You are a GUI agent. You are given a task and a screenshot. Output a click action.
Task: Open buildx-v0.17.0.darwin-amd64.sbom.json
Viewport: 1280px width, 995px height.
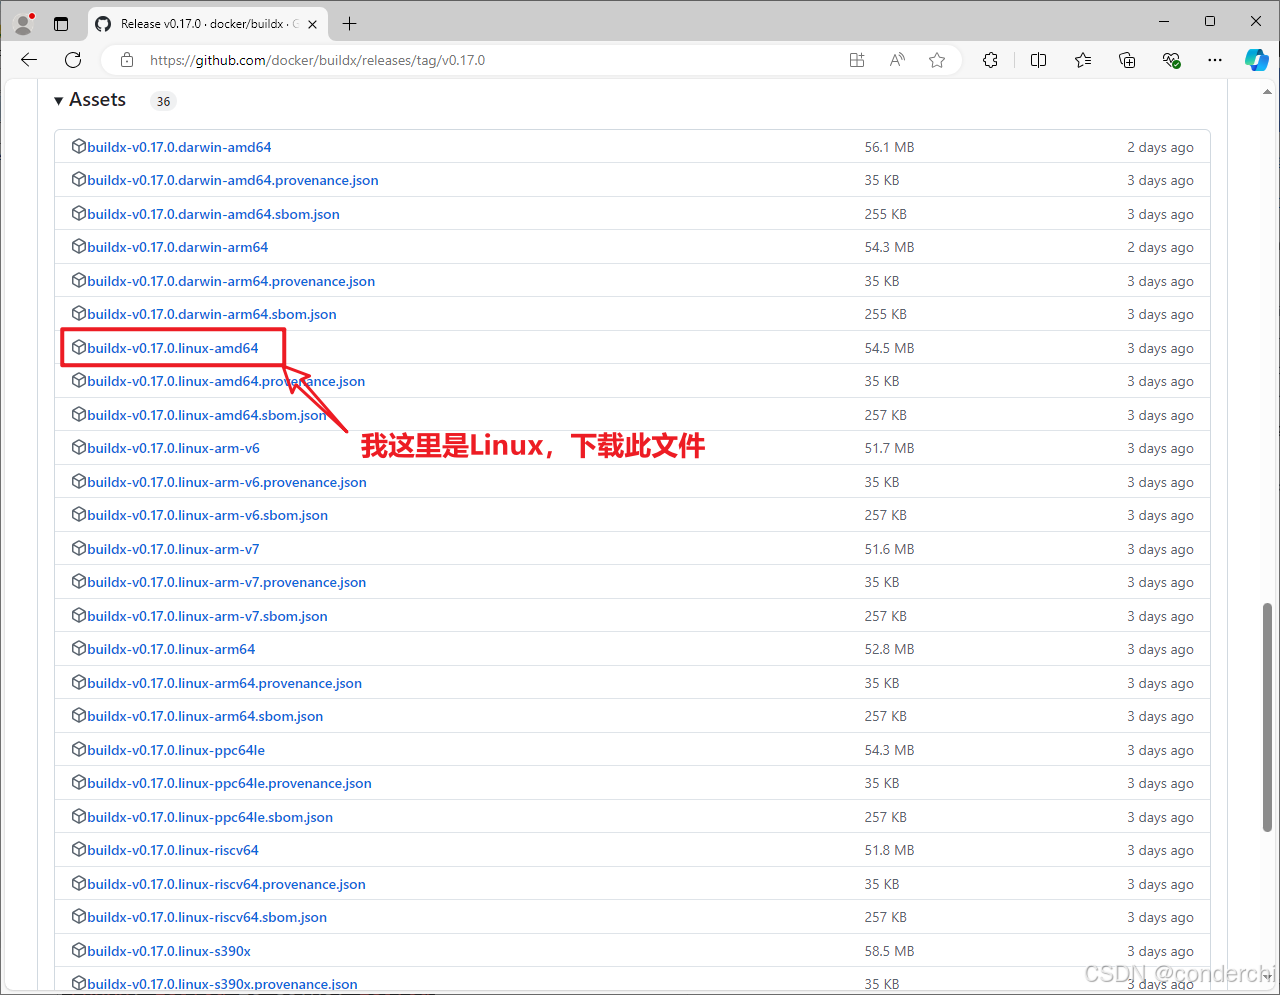[x=213, y=214]
